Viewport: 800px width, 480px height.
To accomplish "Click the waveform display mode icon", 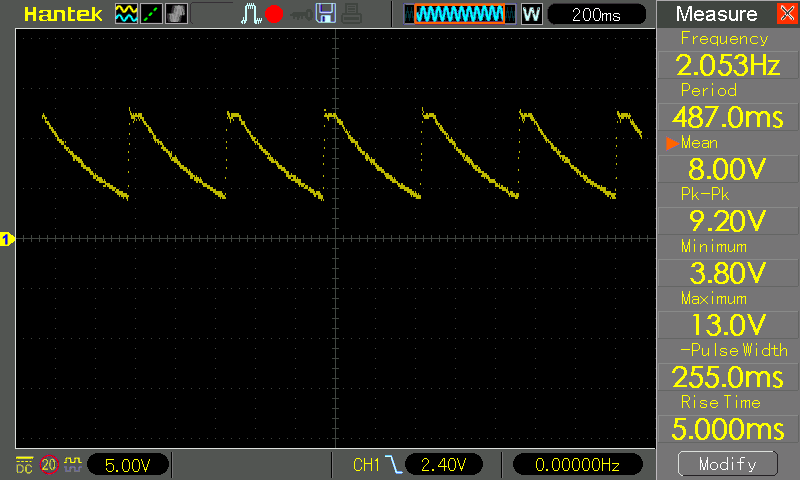I will click(x=126, y=14).
